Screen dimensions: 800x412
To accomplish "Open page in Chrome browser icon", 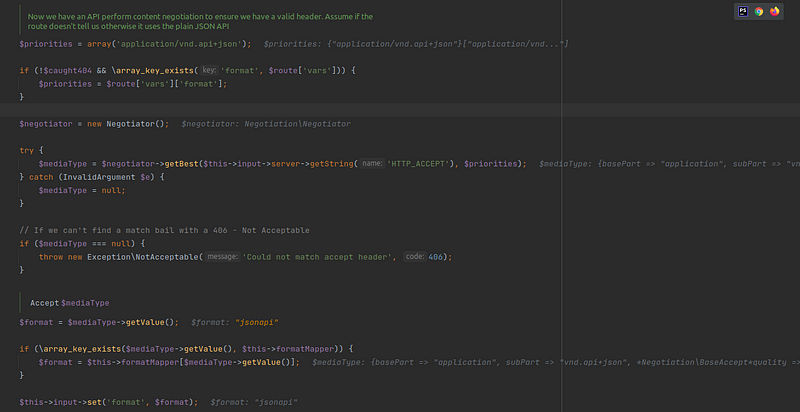I will click(x=759, y=11).
